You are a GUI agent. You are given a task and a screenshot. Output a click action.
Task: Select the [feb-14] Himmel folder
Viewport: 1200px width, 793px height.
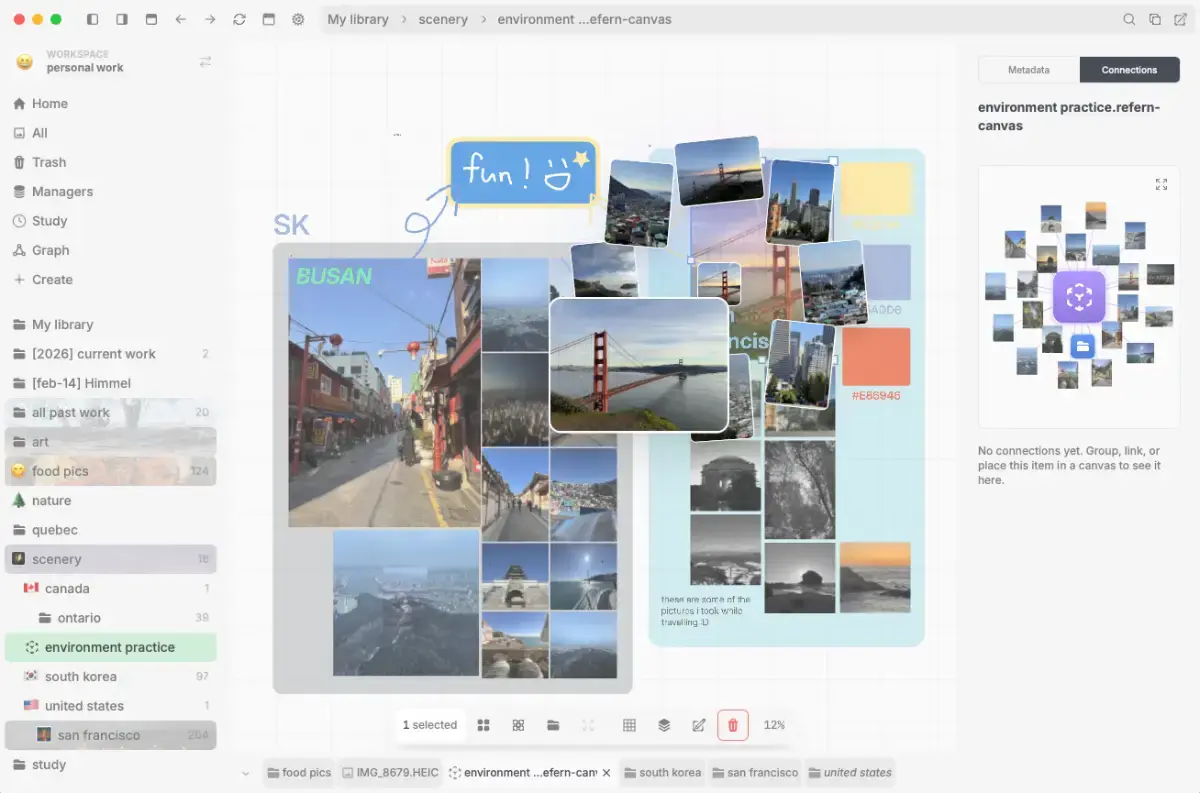pos(110,383)
